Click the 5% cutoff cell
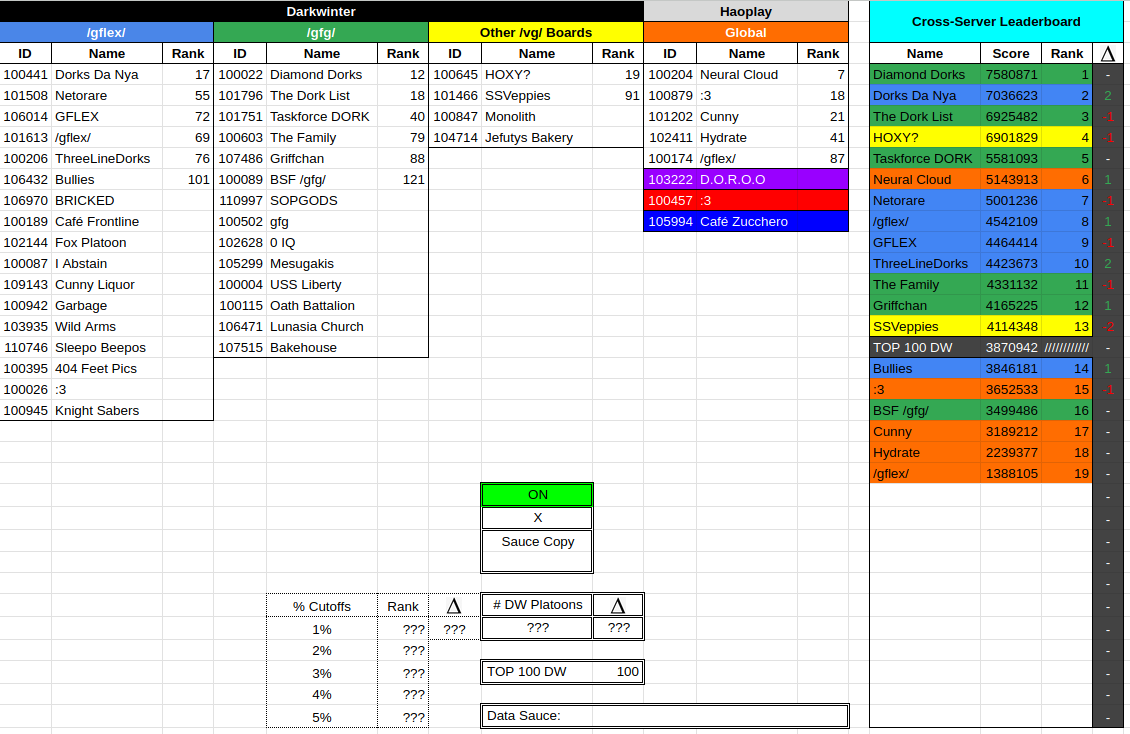Viewport: 1130px width, 734px height. click(321, 717)
